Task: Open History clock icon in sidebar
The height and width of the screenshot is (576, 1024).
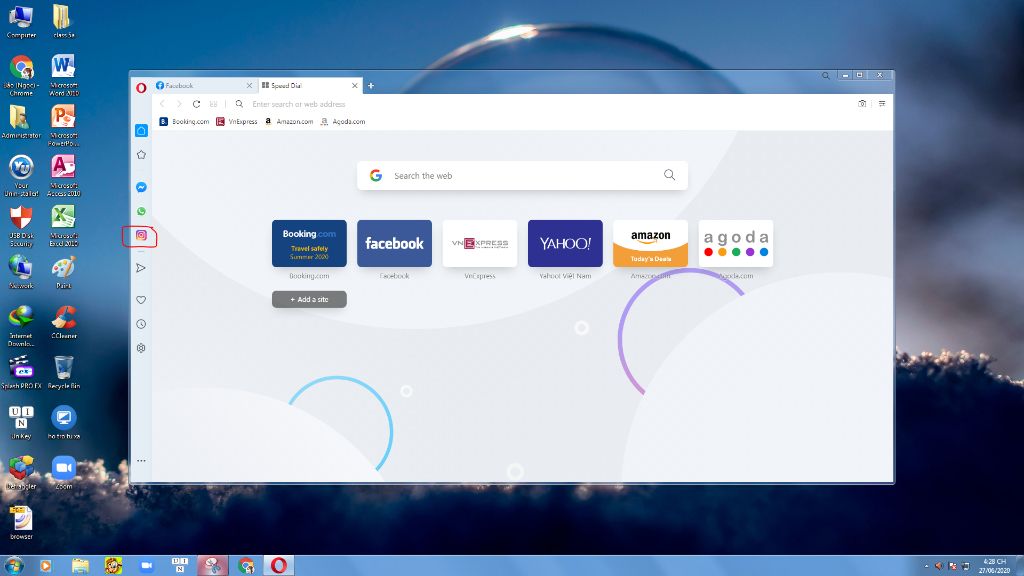Action: [141, 324]
